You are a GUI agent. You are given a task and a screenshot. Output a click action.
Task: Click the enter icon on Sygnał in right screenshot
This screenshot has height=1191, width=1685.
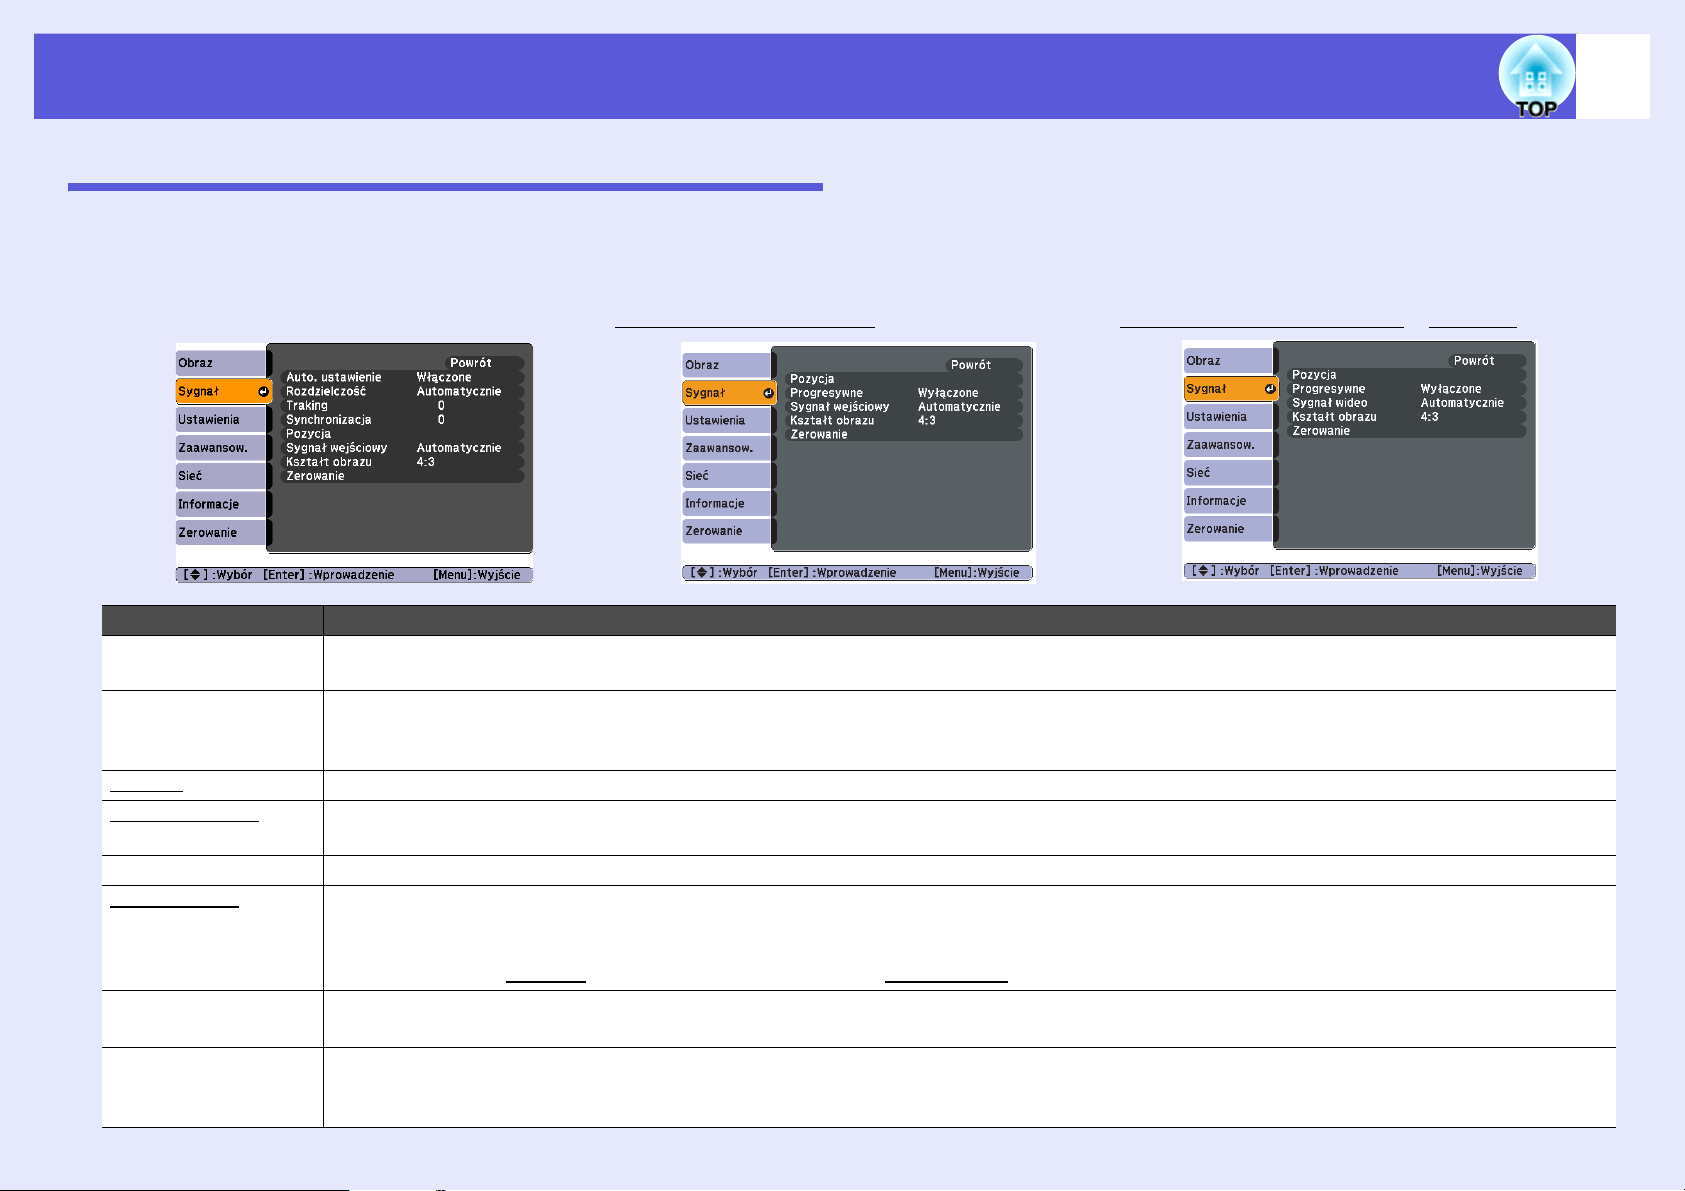click(1269, 389)
